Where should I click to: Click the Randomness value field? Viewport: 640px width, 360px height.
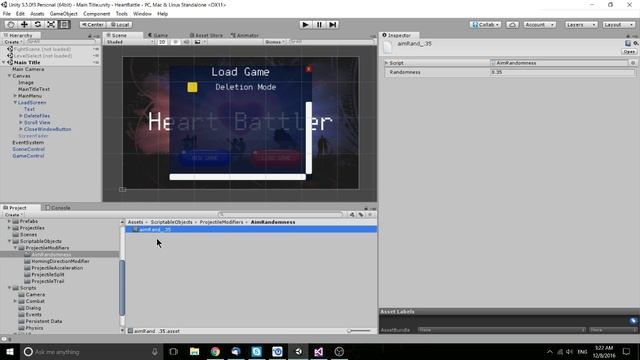pos(563,72)
